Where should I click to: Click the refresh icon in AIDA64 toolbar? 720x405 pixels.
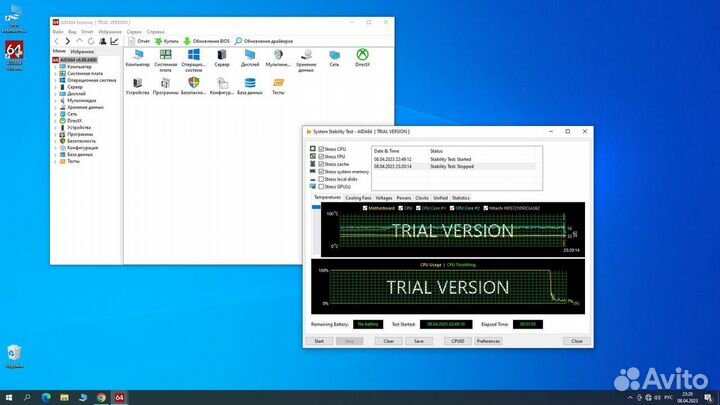pyautogui.click(x=91, y=41)
